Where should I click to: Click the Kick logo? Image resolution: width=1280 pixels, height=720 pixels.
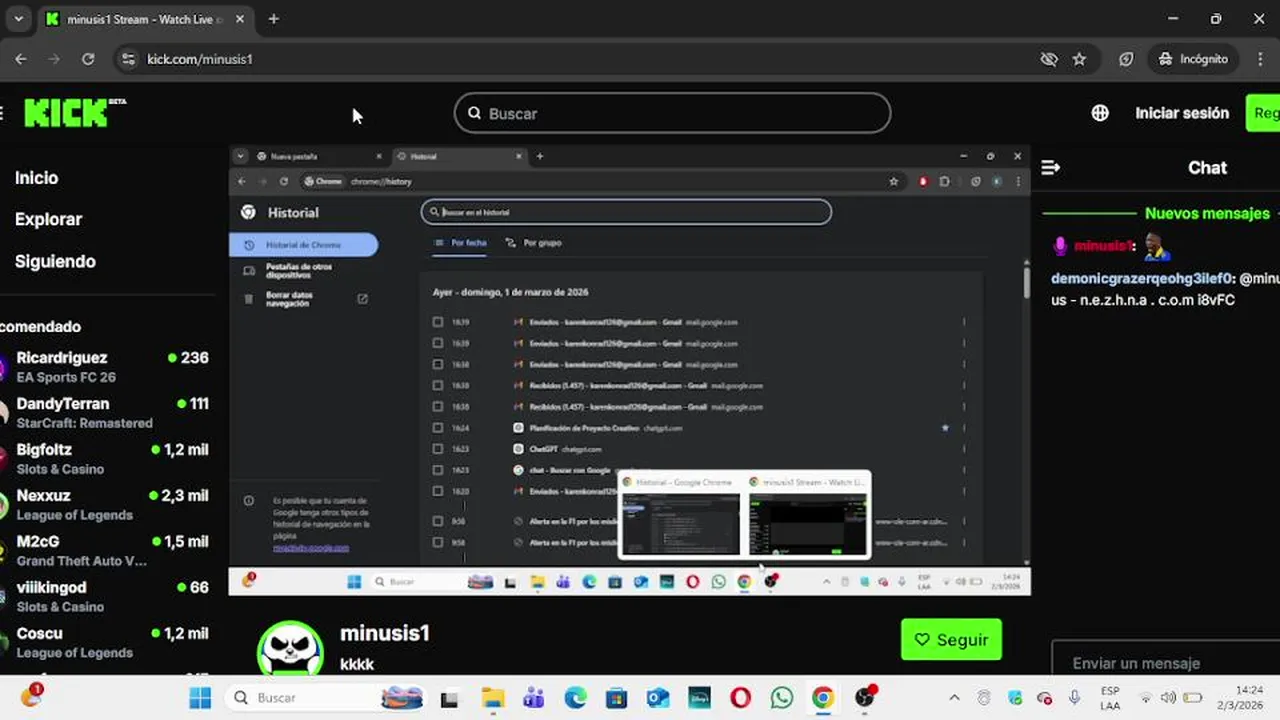[74, 113]
